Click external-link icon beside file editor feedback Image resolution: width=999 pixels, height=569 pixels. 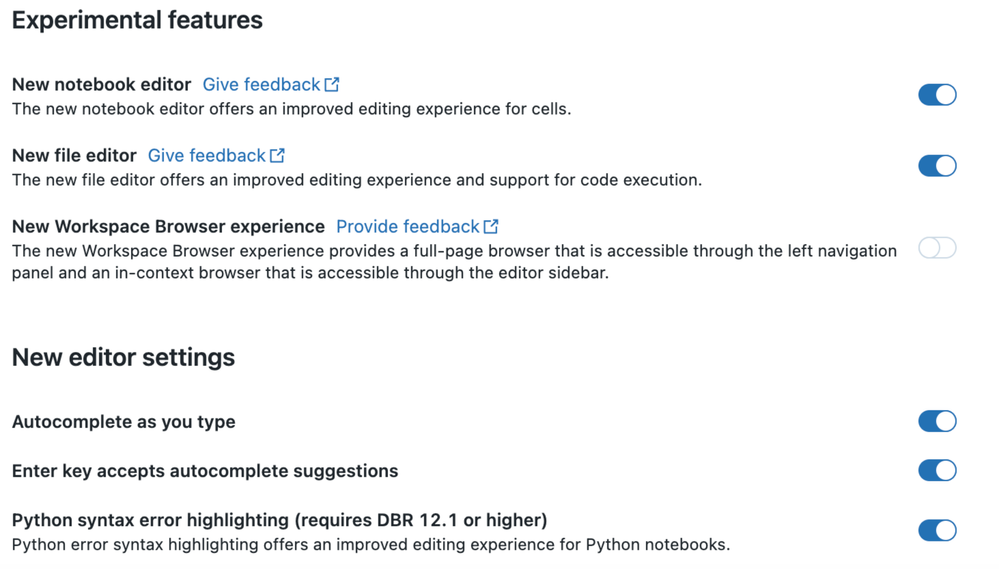coord(277,156)
